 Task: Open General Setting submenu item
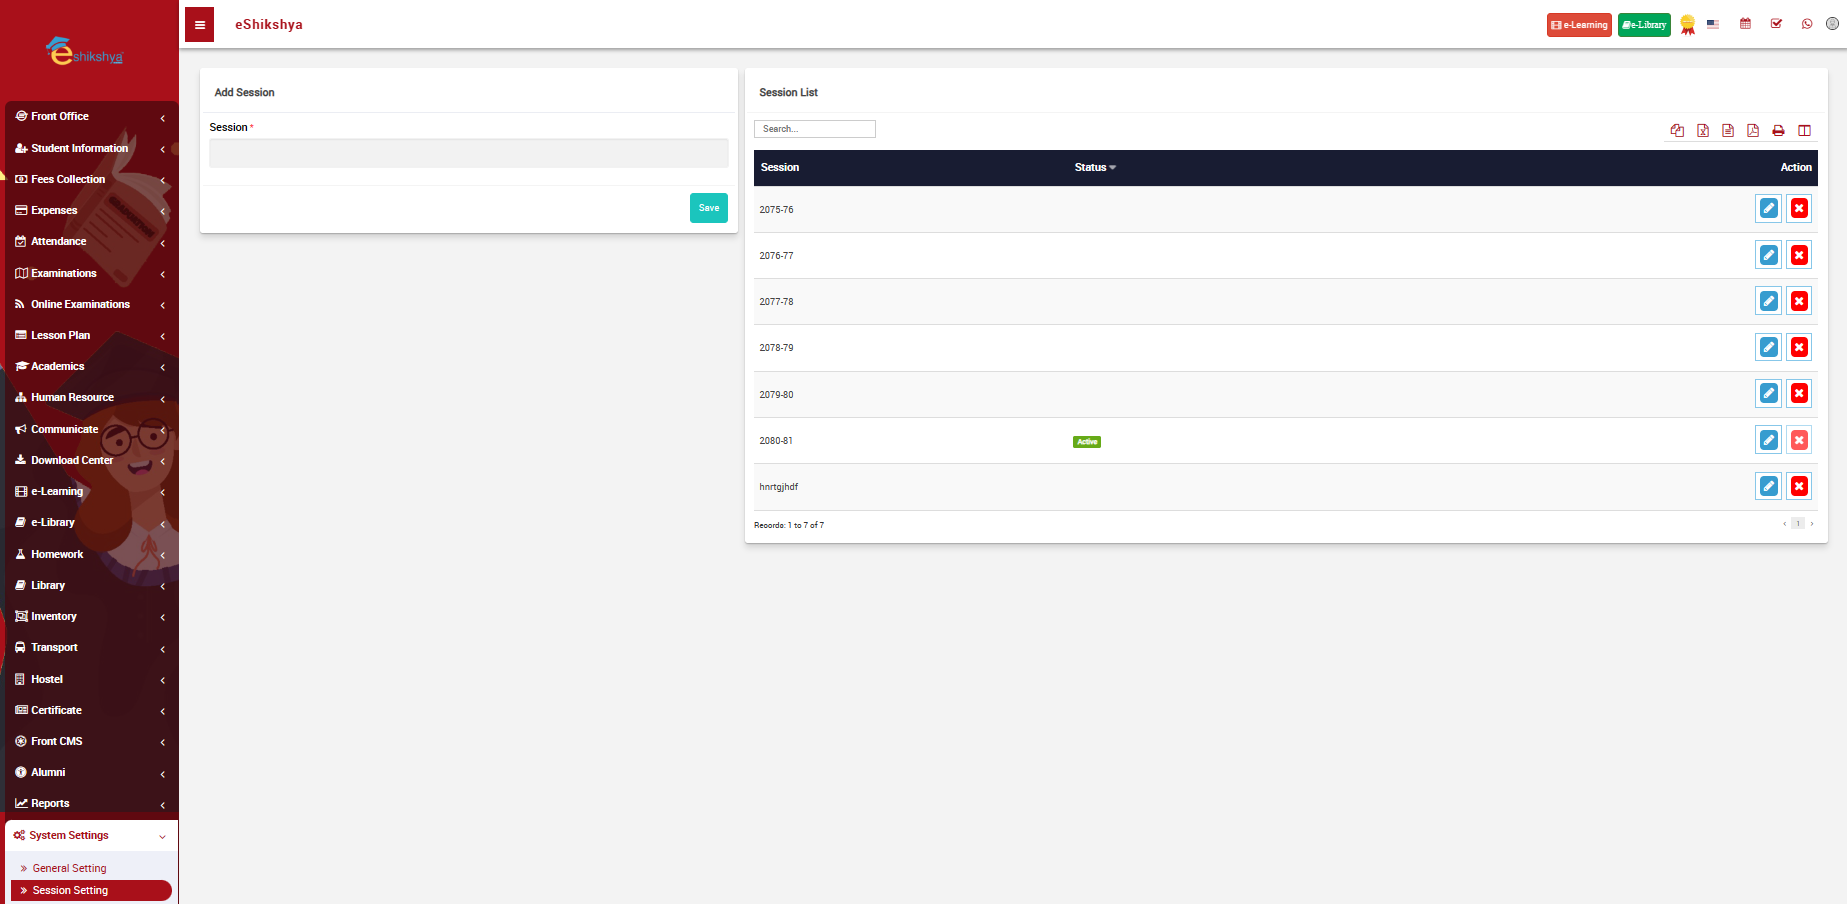point(69,869)
